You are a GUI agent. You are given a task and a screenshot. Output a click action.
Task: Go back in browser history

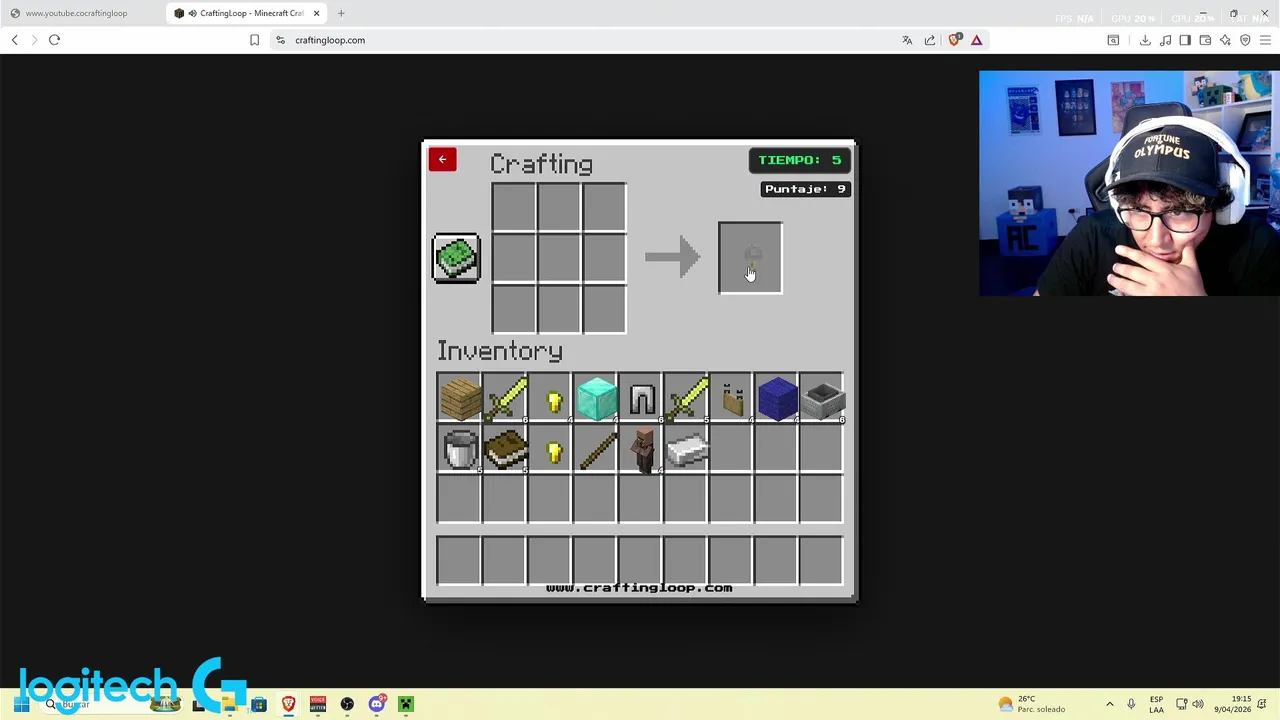[x=15, y=40]
